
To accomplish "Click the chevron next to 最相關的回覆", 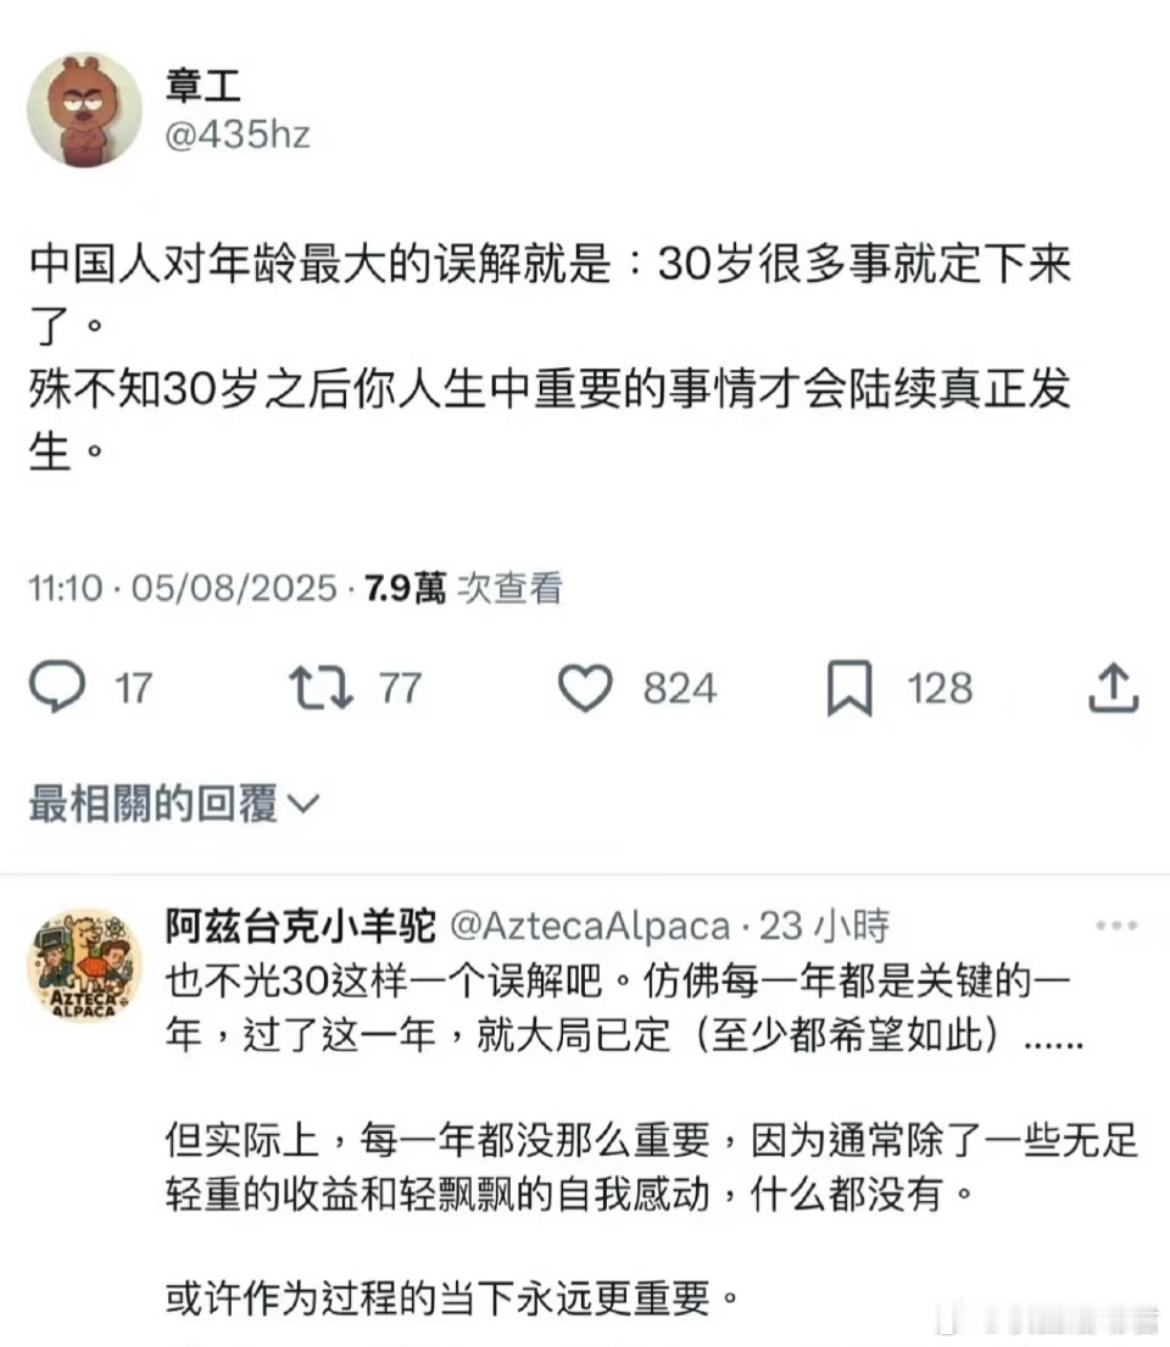I will [303, 804].
